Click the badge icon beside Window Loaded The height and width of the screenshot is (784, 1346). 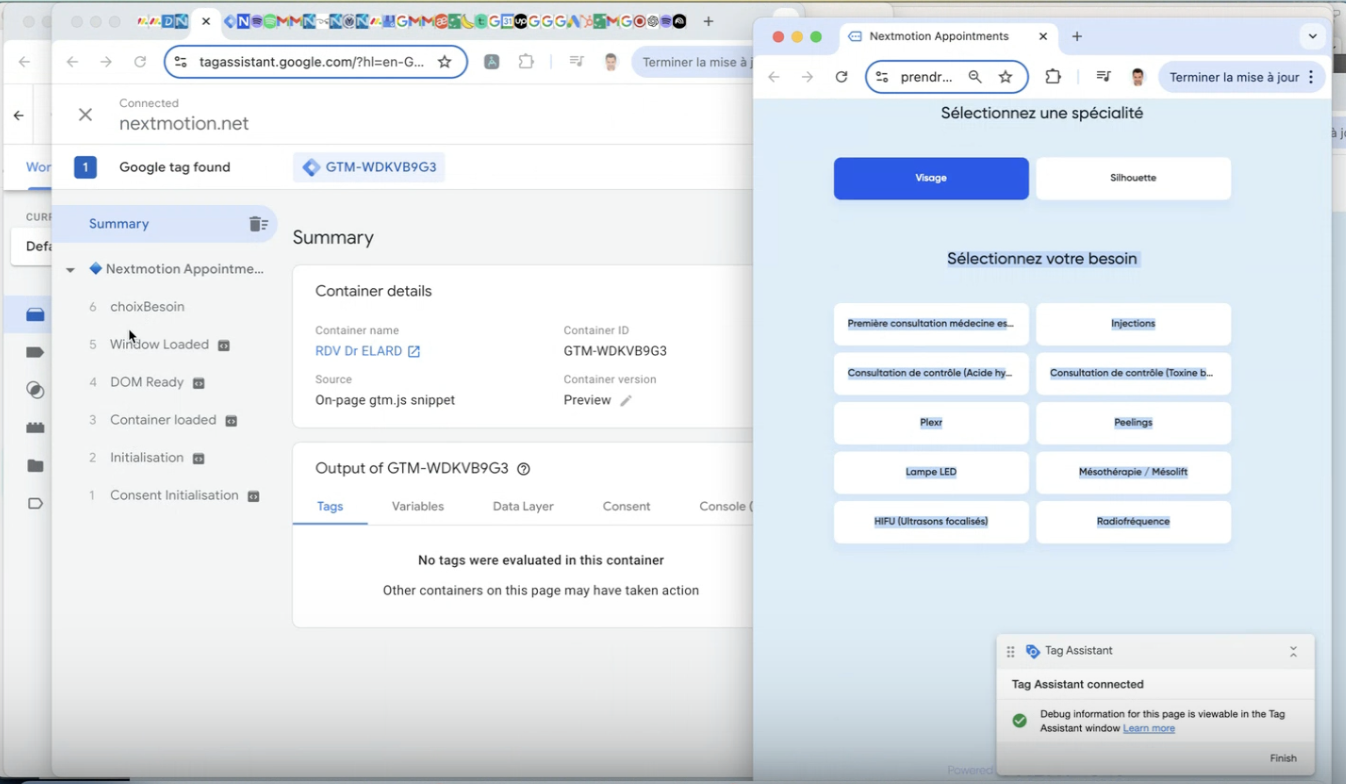[x=224, y=346]
